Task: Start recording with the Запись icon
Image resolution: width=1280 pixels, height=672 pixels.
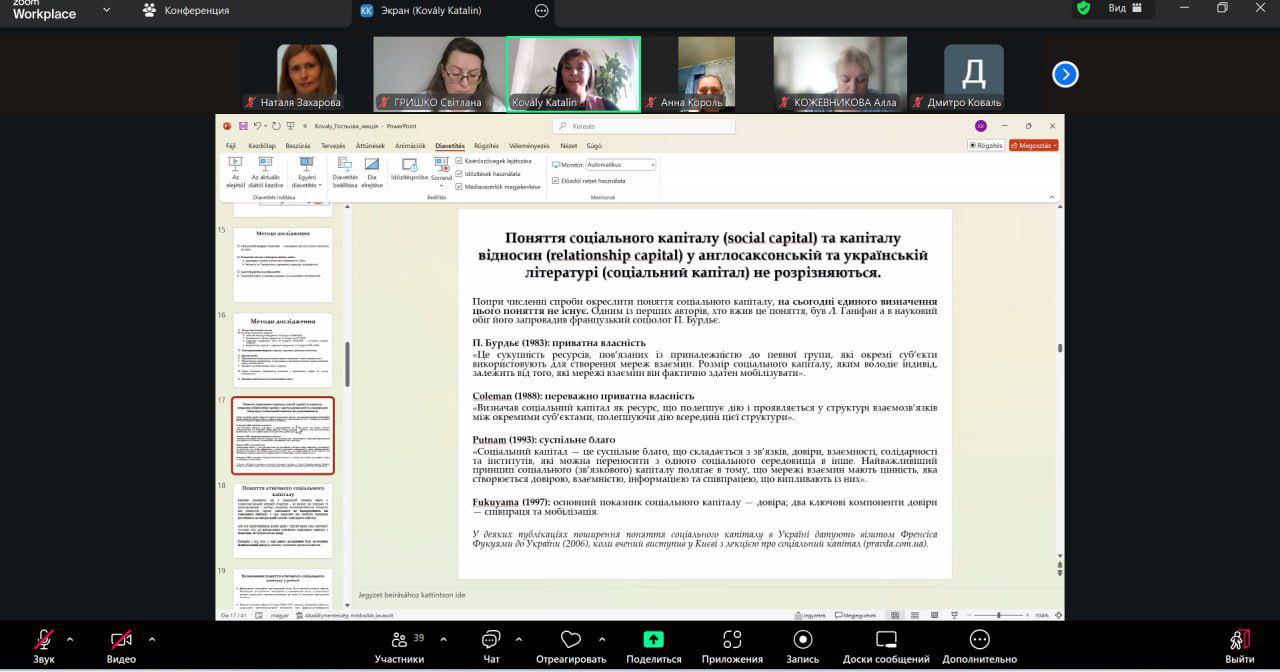Action: click(802, 640)
